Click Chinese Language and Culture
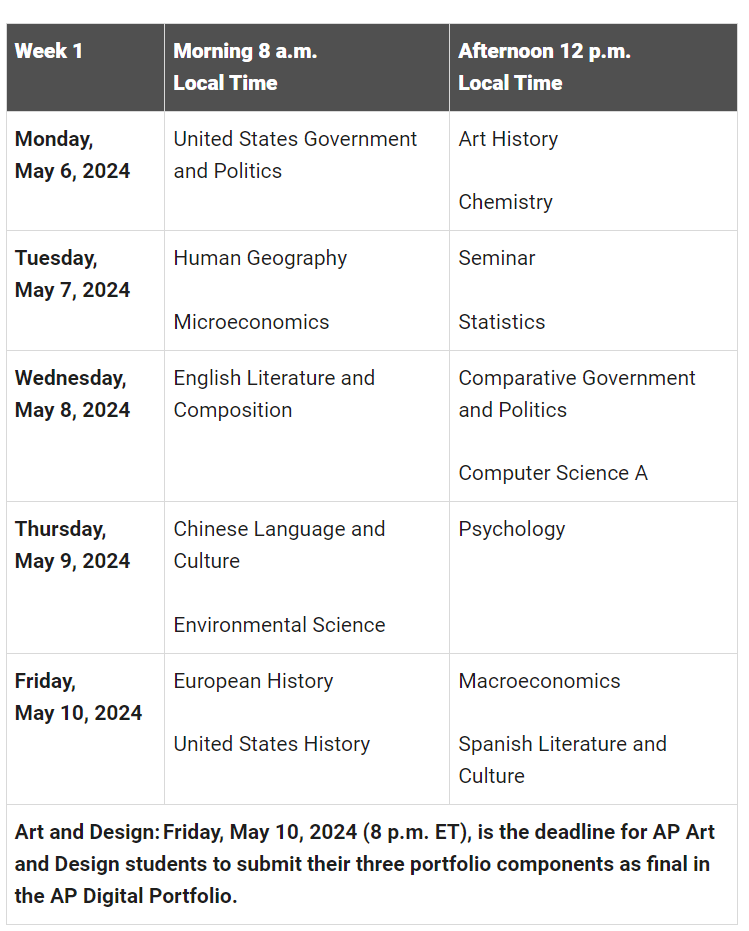 pyautogui.click(x=279, y=544)
